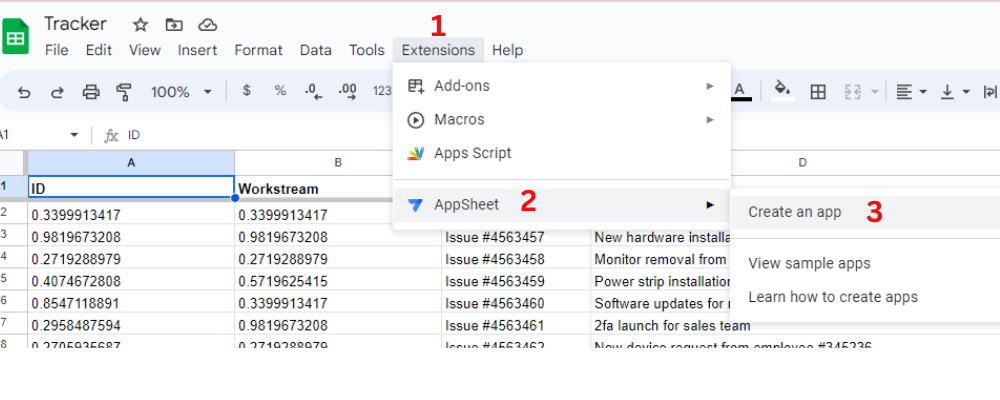Viewport: 1000px width, 400px height.
Task: Select cell Issue #4563457
Action: point(516,237)
